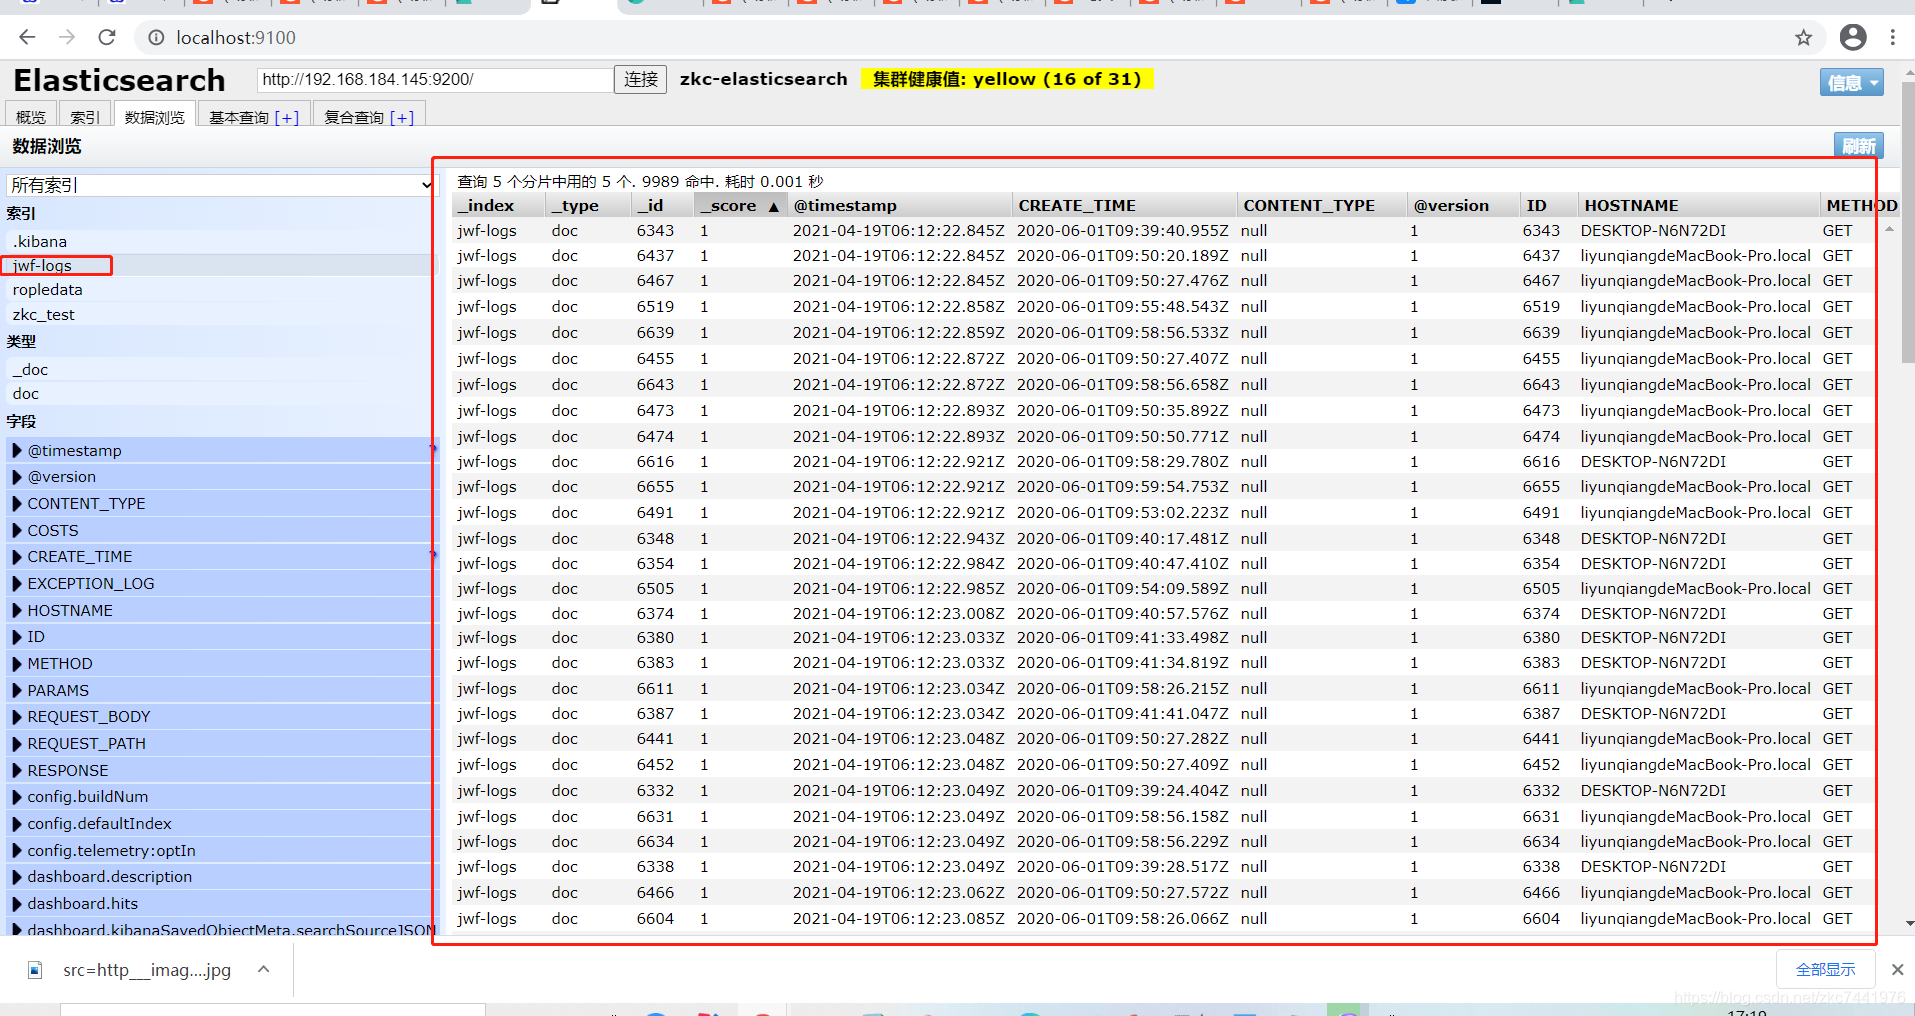Sort by the CREATE_TIME column header

click(1124, 205)
